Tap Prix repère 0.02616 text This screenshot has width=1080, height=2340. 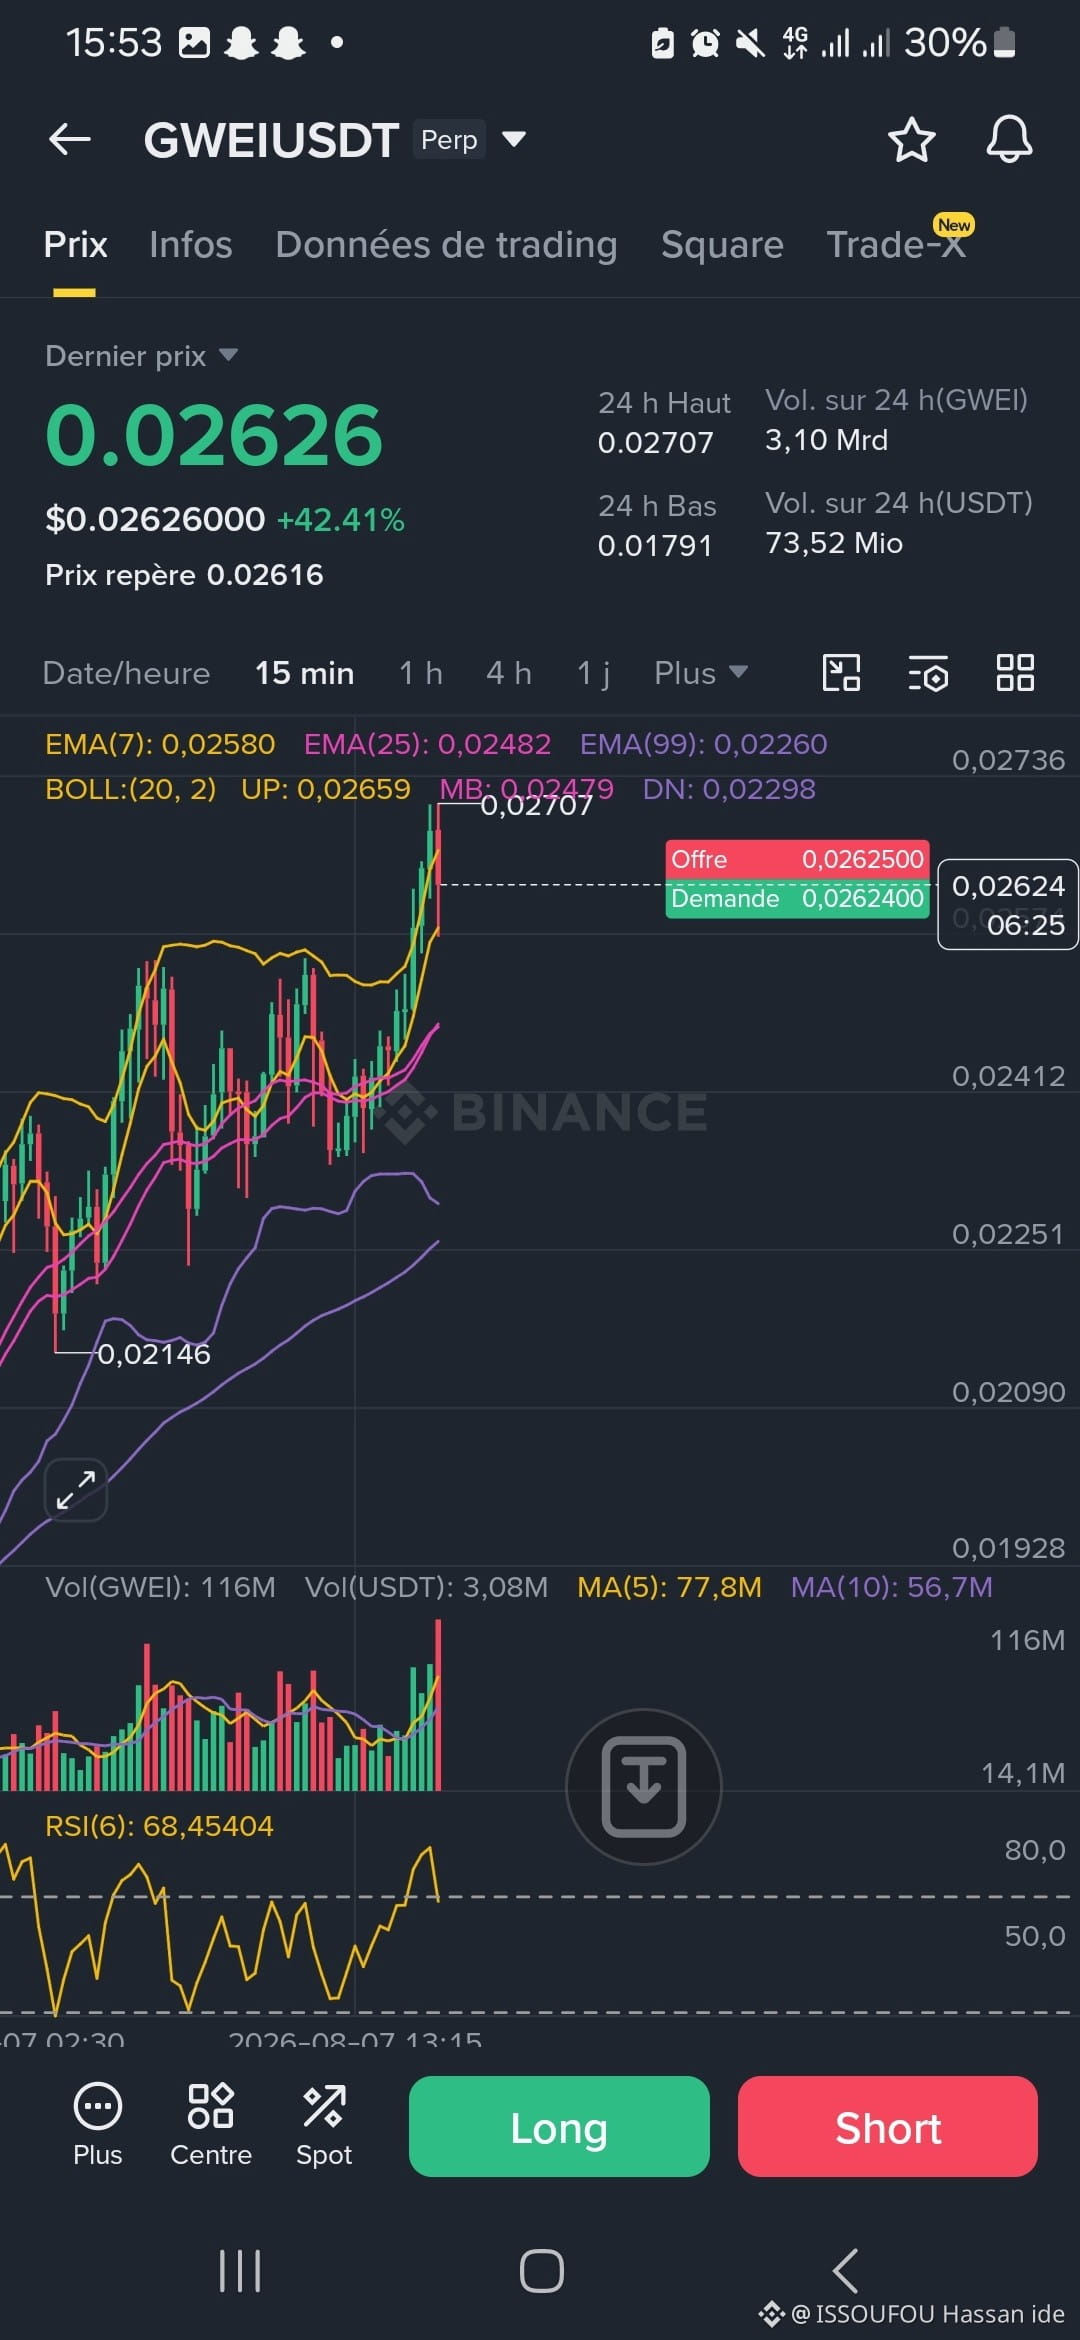click(x=184, y=575)
